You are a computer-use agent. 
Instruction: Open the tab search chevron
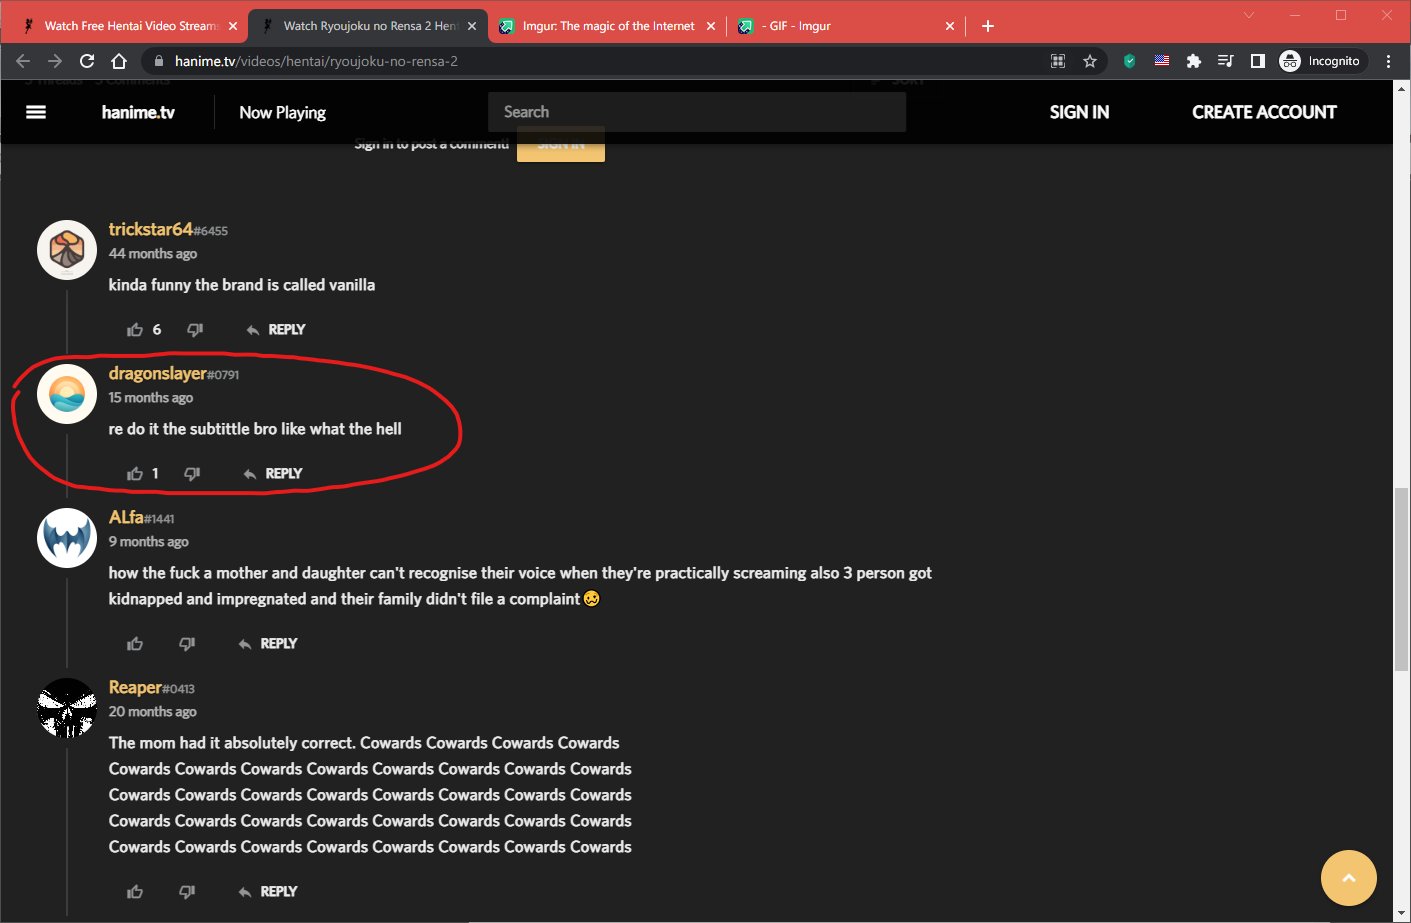coord(1249,15)
